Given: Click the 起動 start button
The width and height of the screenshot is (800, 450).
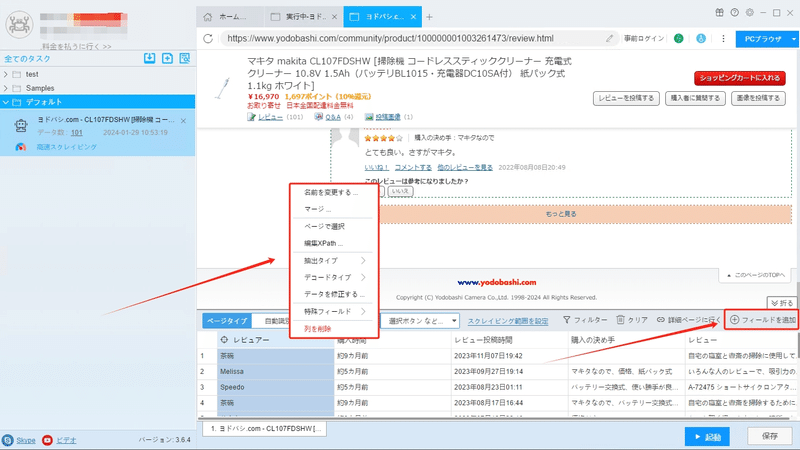Looking at the screenshot, I should (x=707, y=437).
